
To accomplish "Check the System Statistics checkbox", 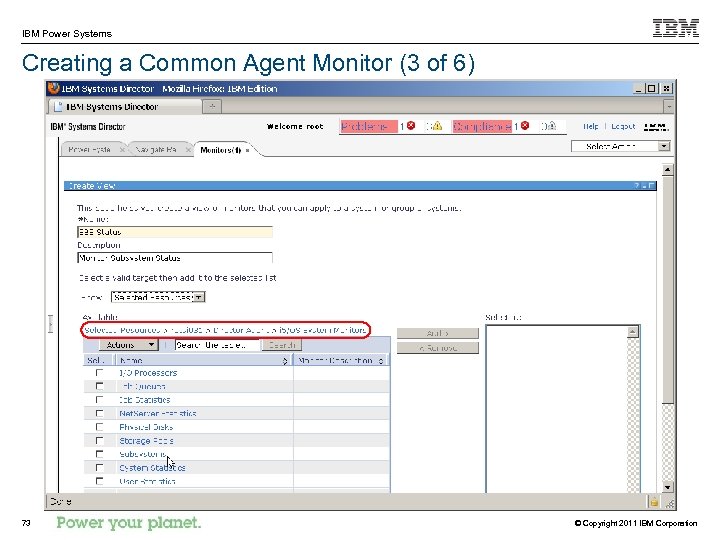I will tap(99, 467).
